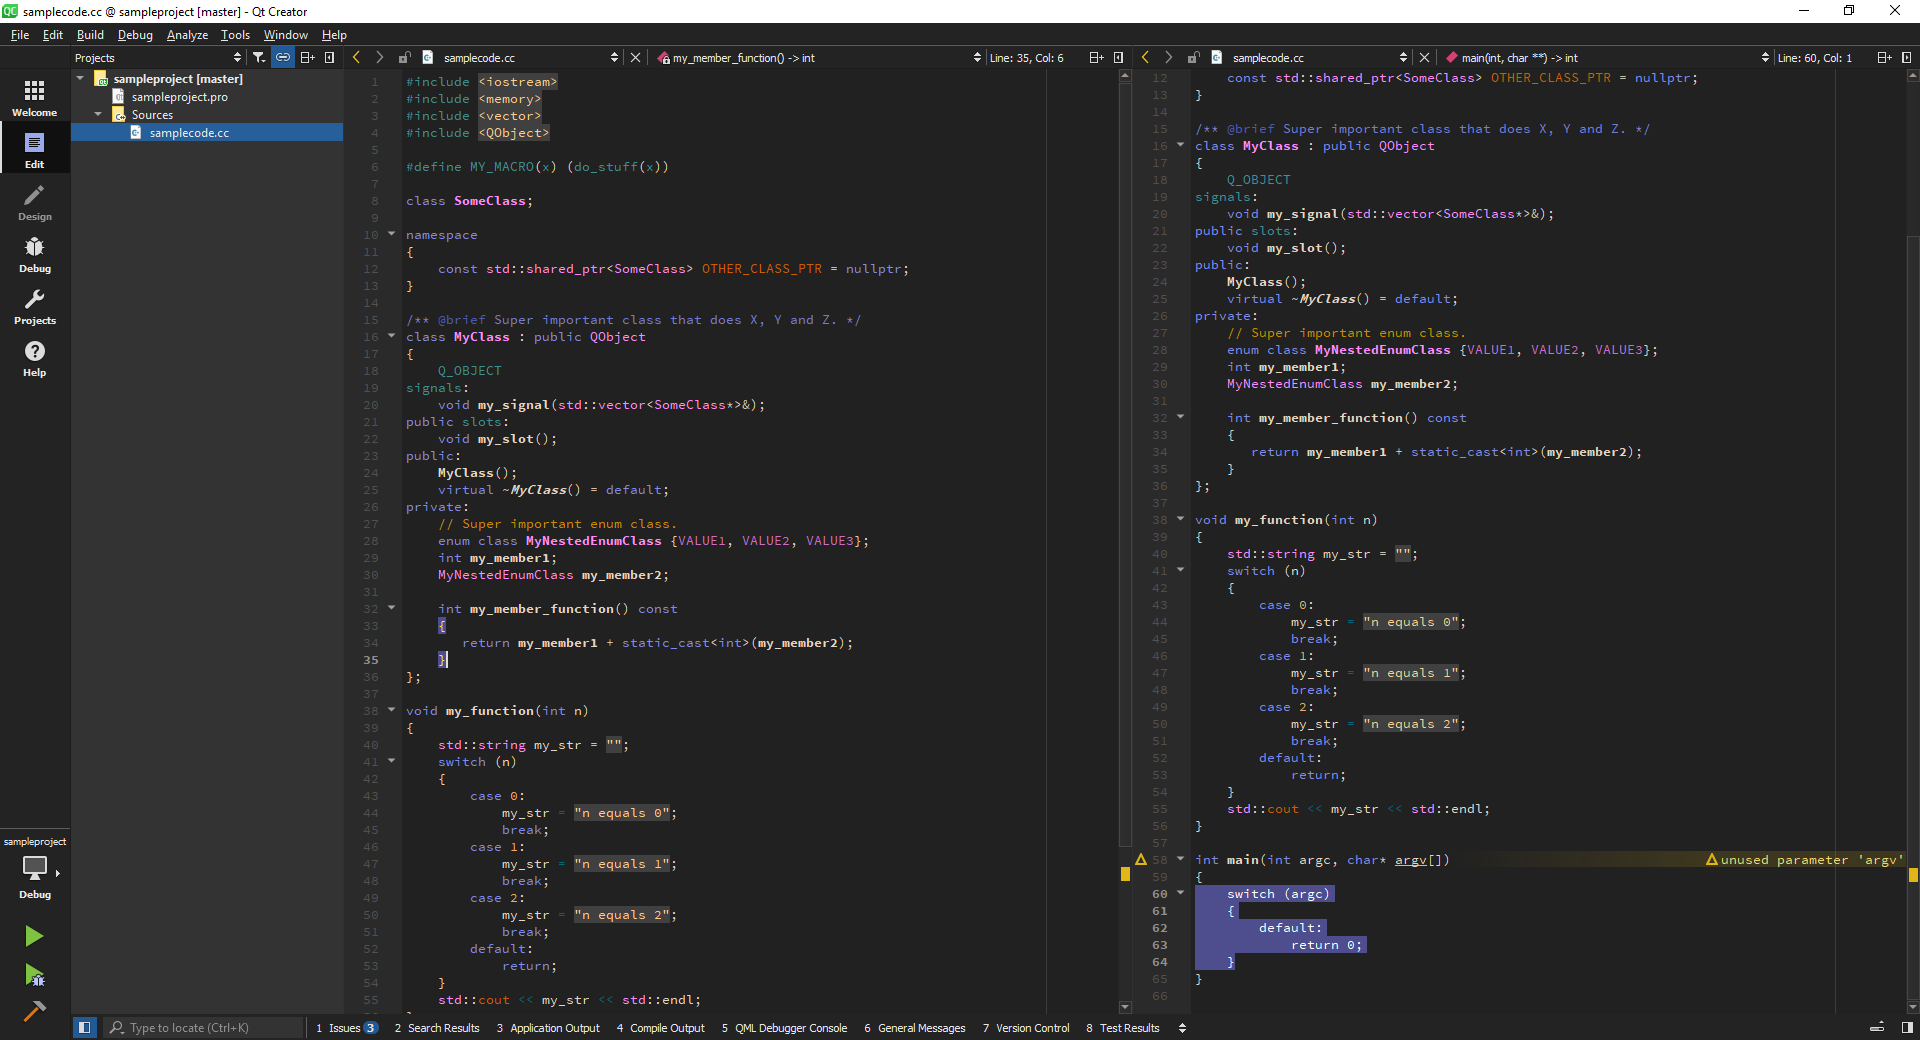Toggle the left sidebar visibility button
This screenshot has height=1040, width=1920.
click(85, 1028)
